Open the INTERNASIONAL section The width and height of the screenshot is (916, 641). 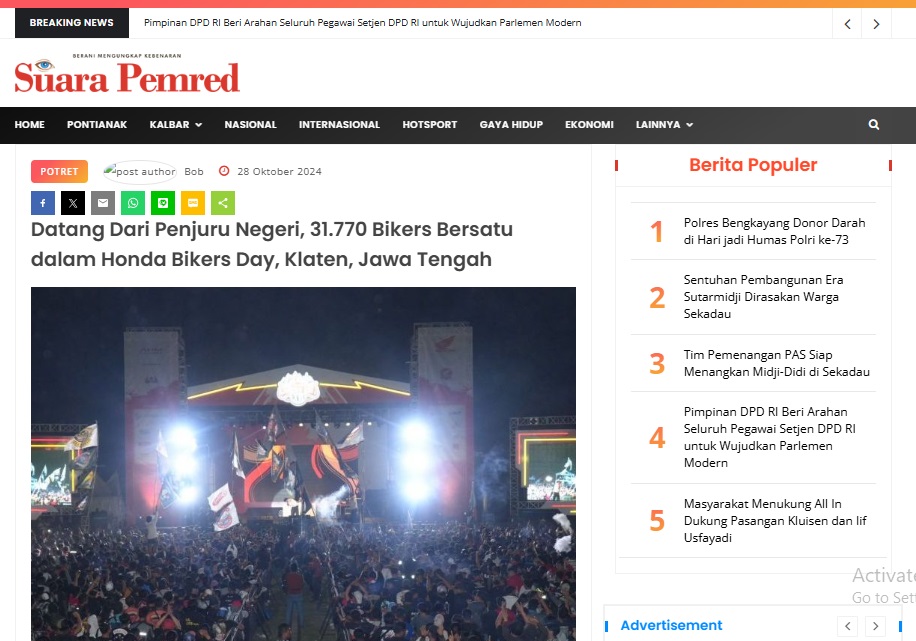pyautogui.click(x=339, y=124)
